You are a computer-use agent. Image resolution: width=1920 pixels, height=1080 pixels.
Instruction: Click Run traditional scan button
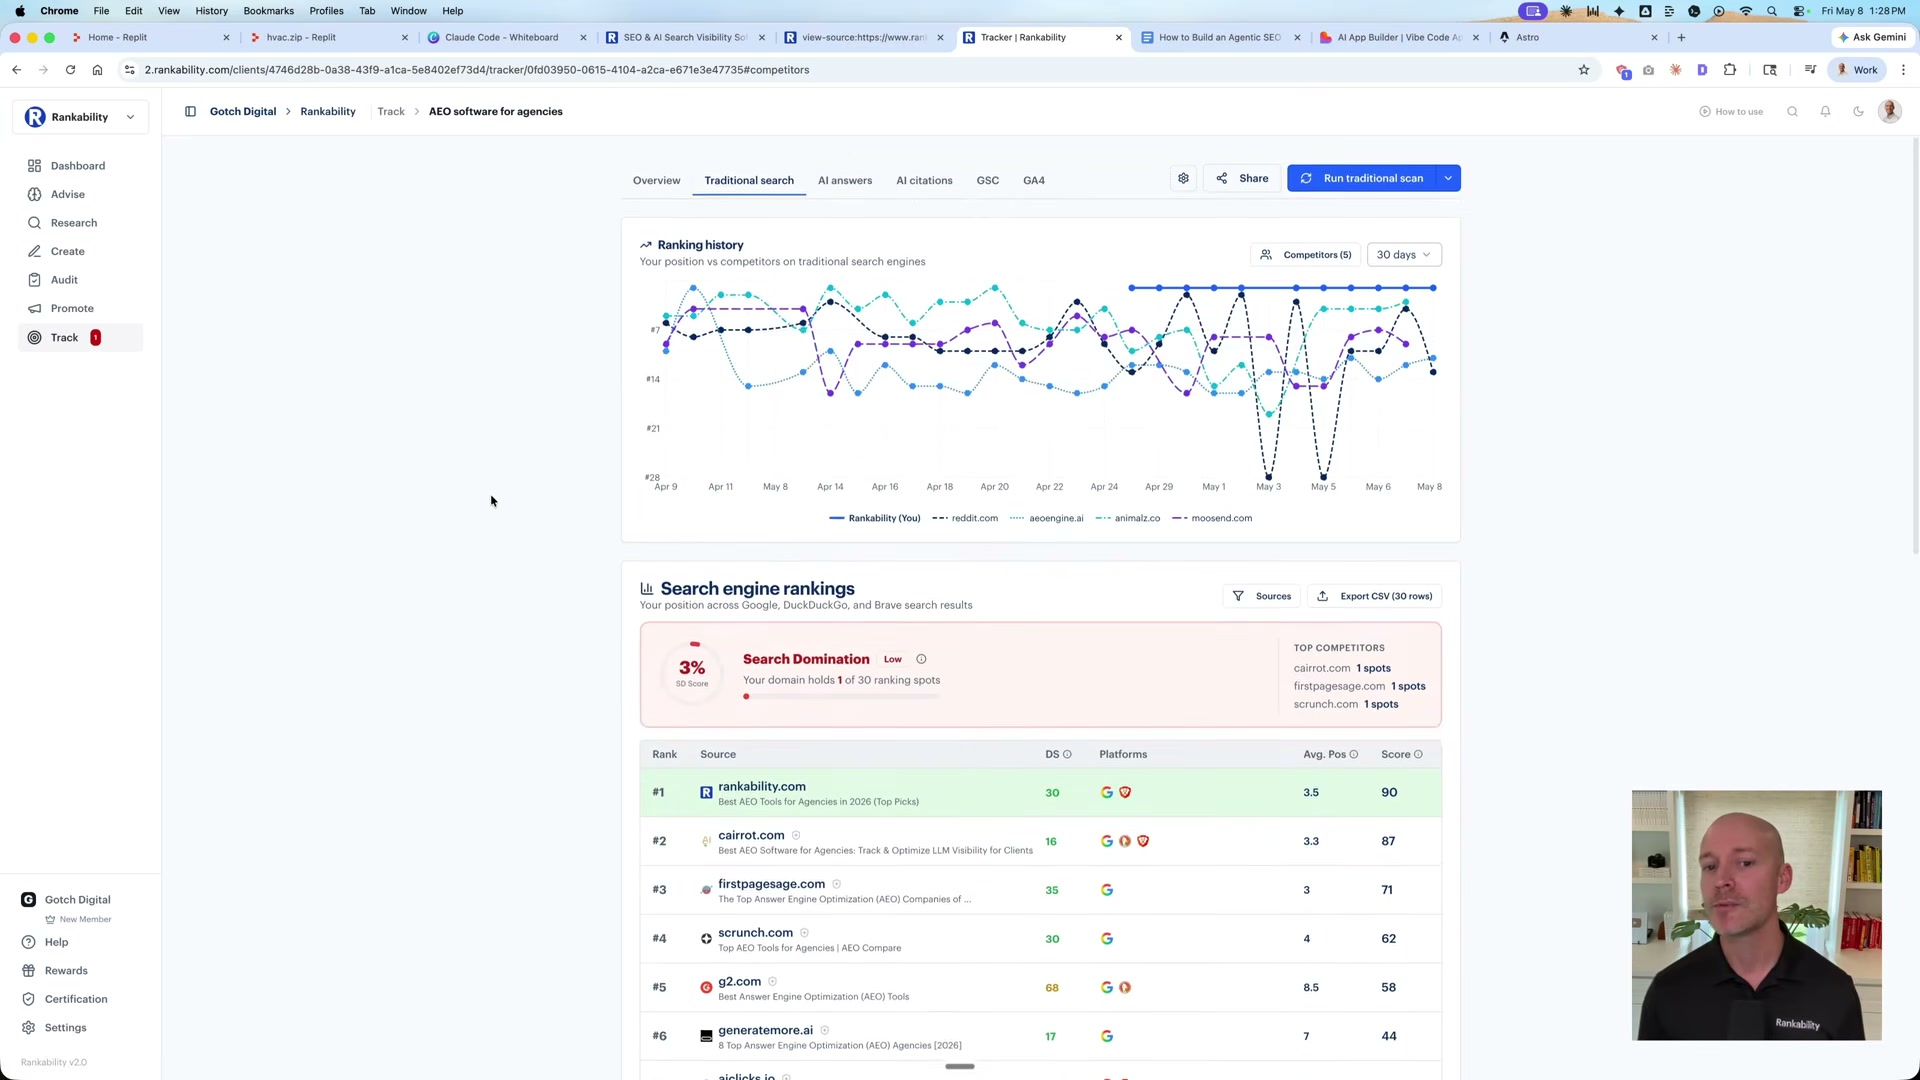pos(1362,178)
